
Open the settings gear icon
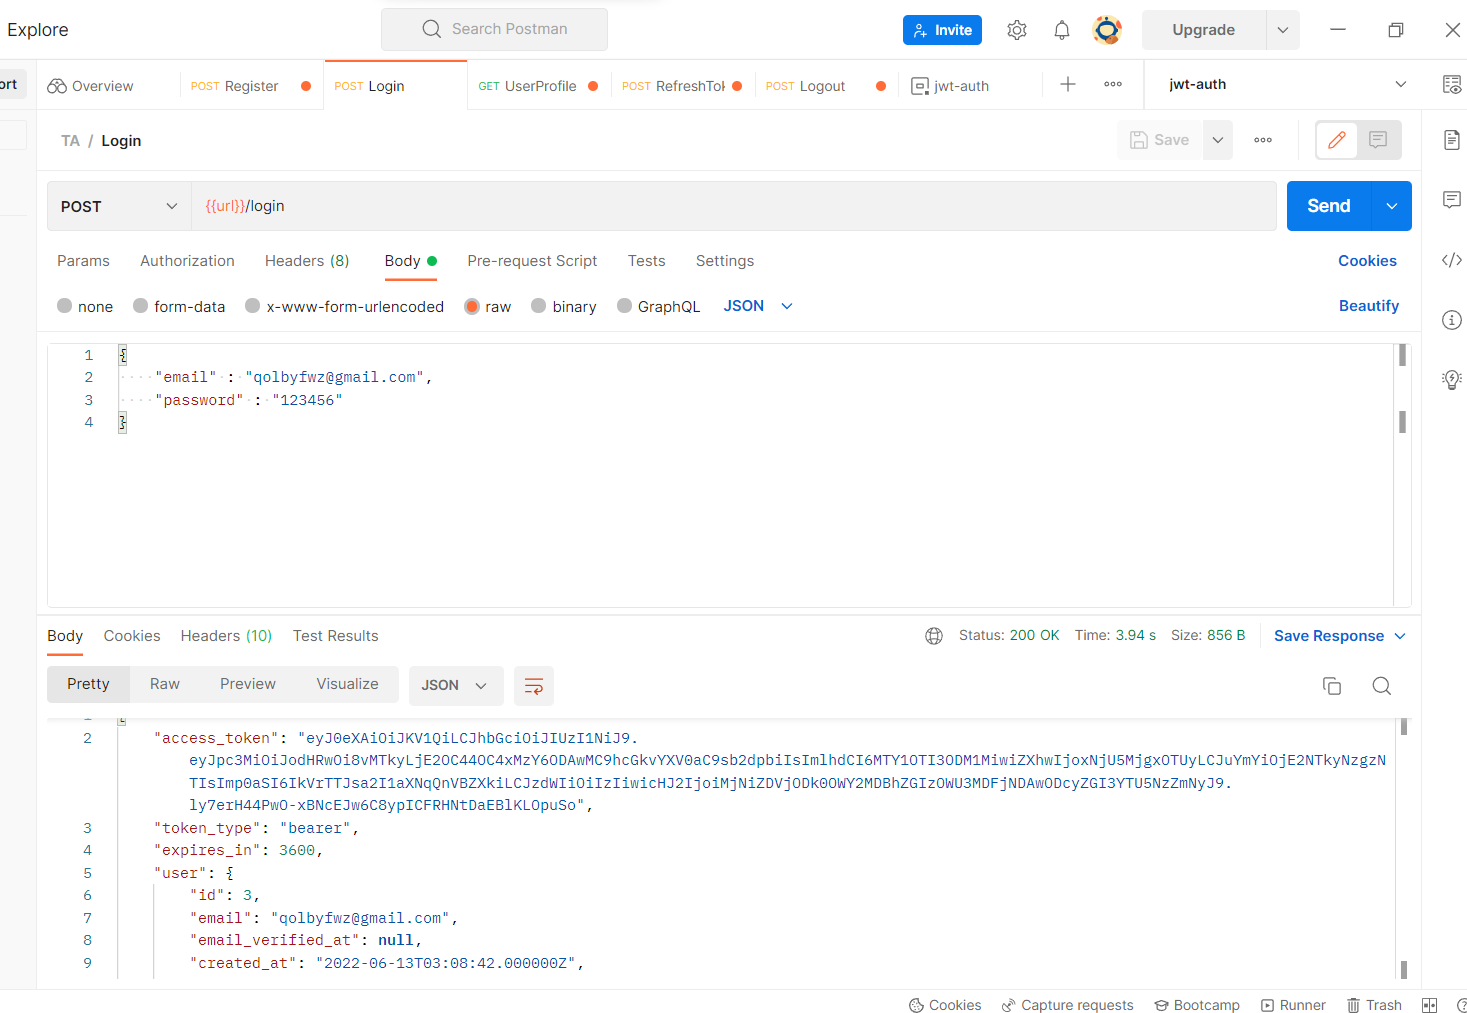coord(1017,30)
